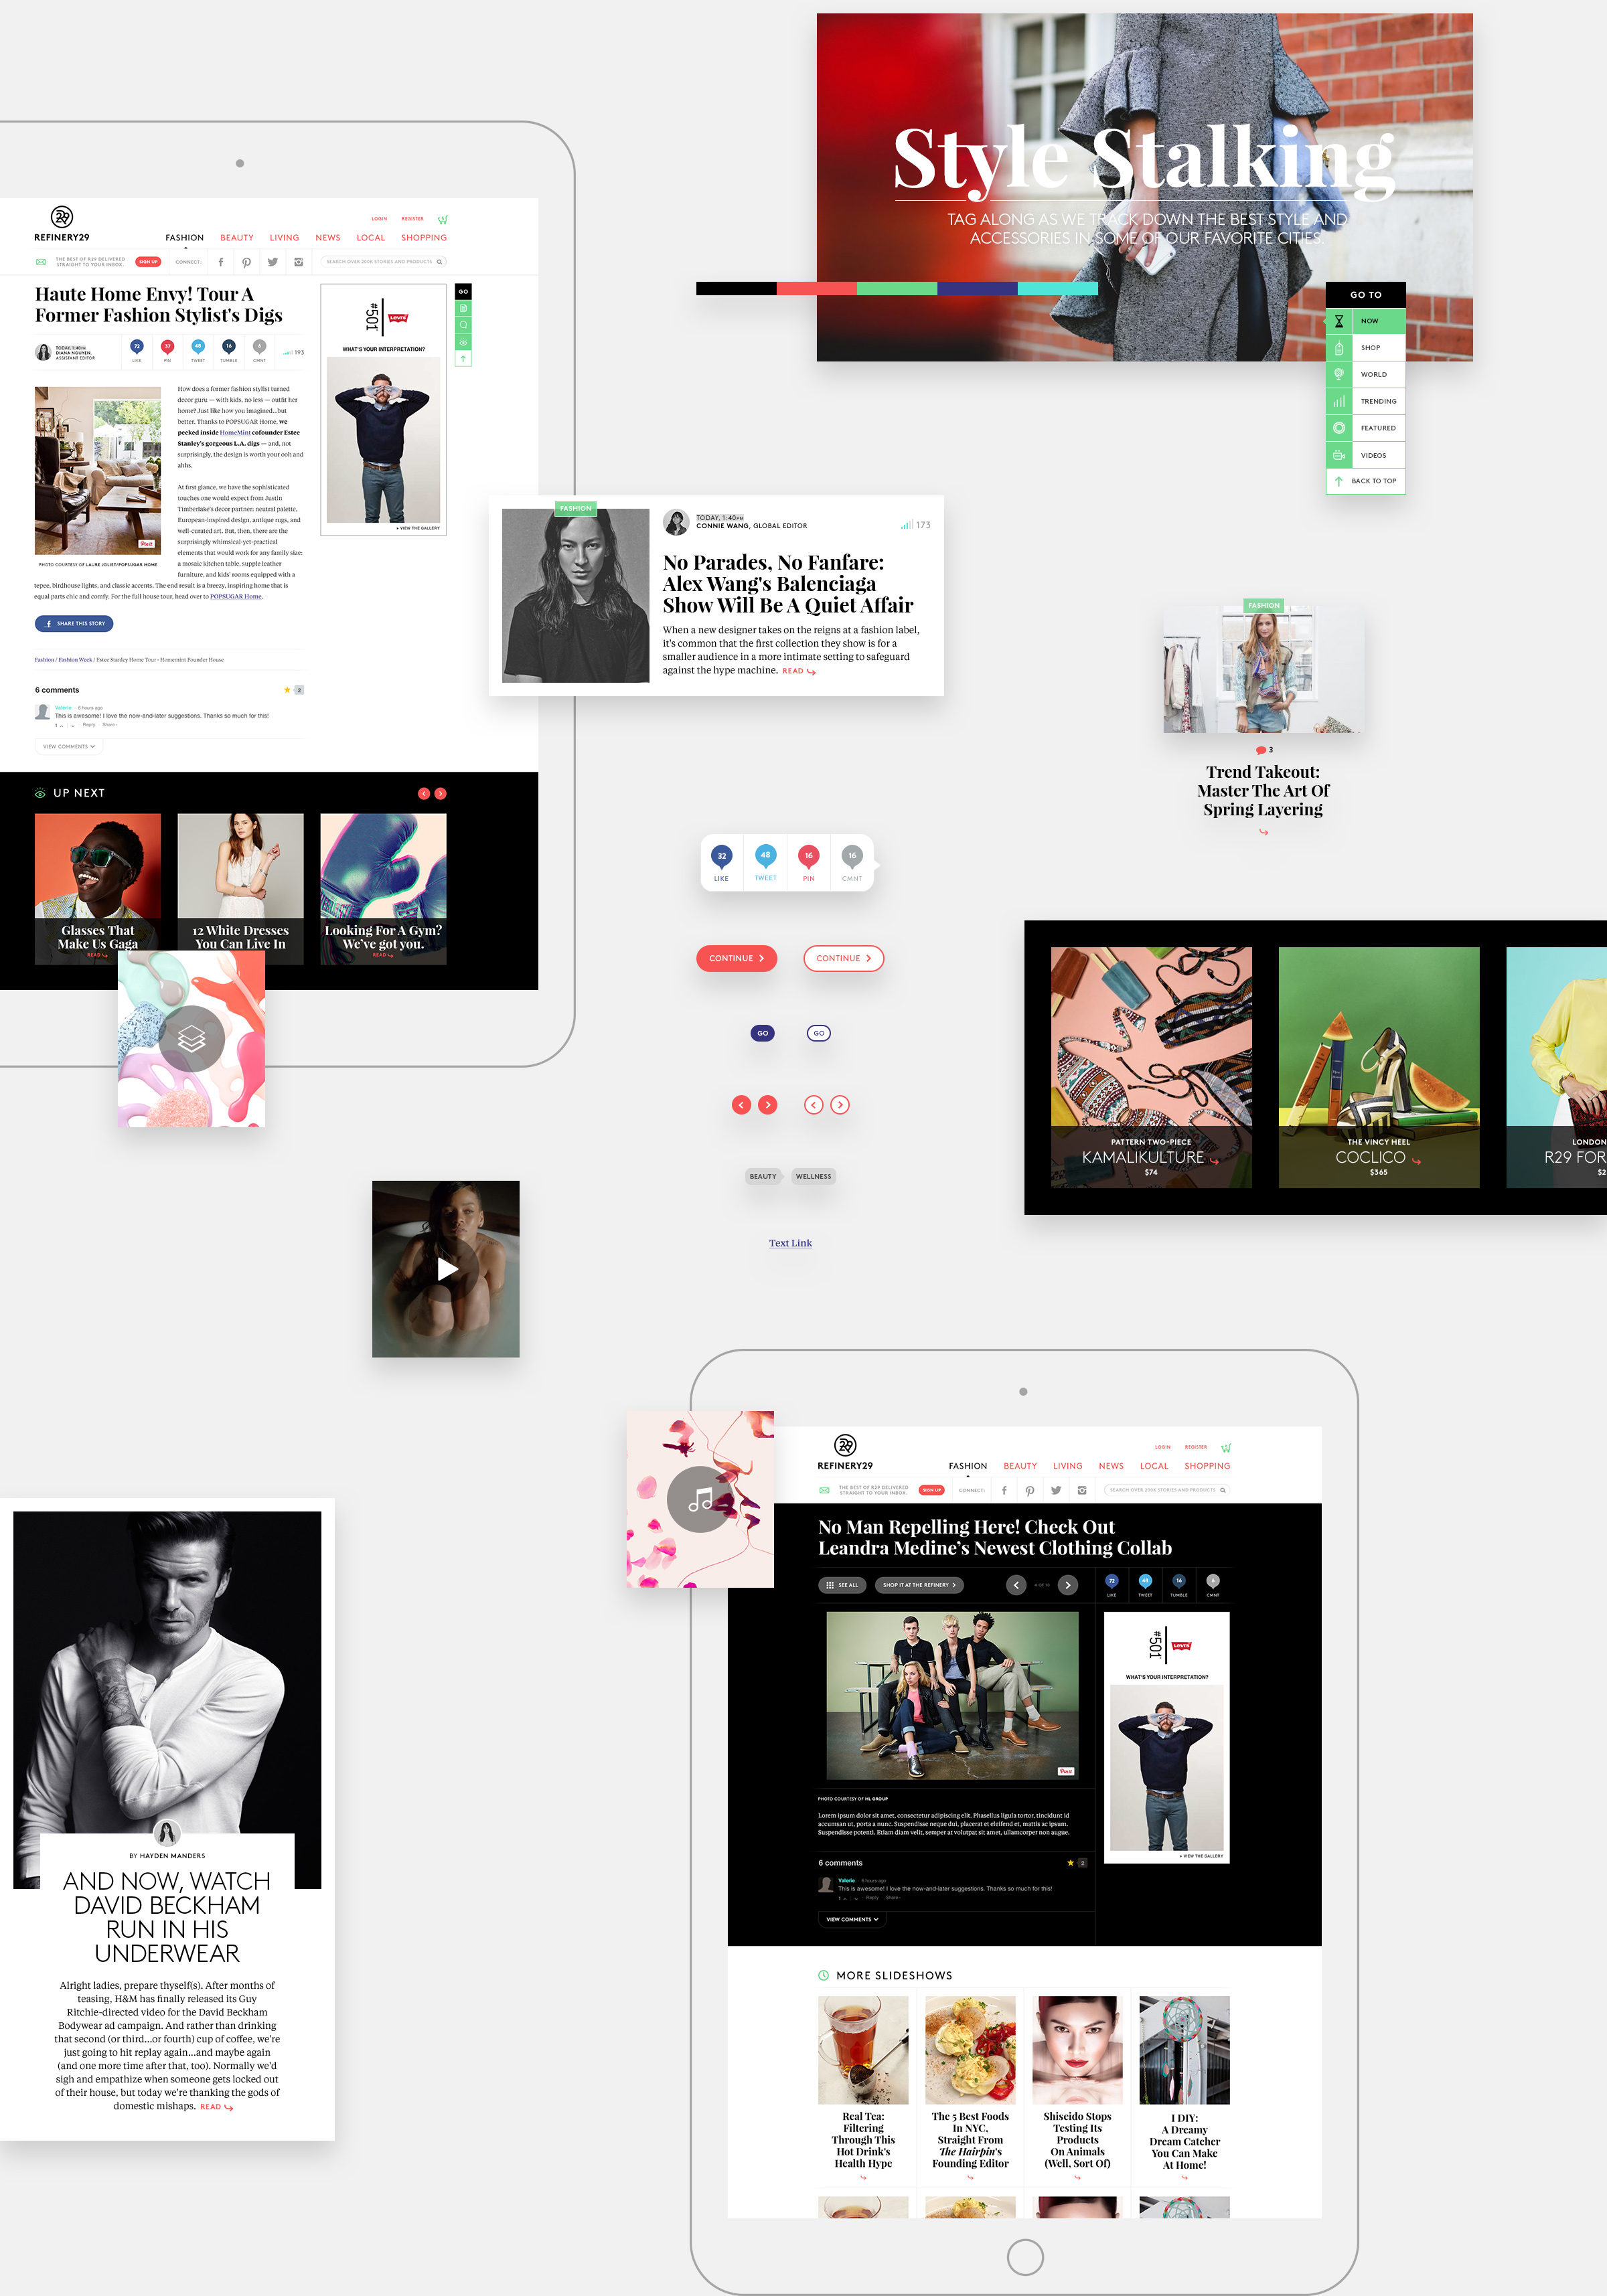
Task: Click the hourglass NOW icon in Go To menu
Action: (1338, 321)
